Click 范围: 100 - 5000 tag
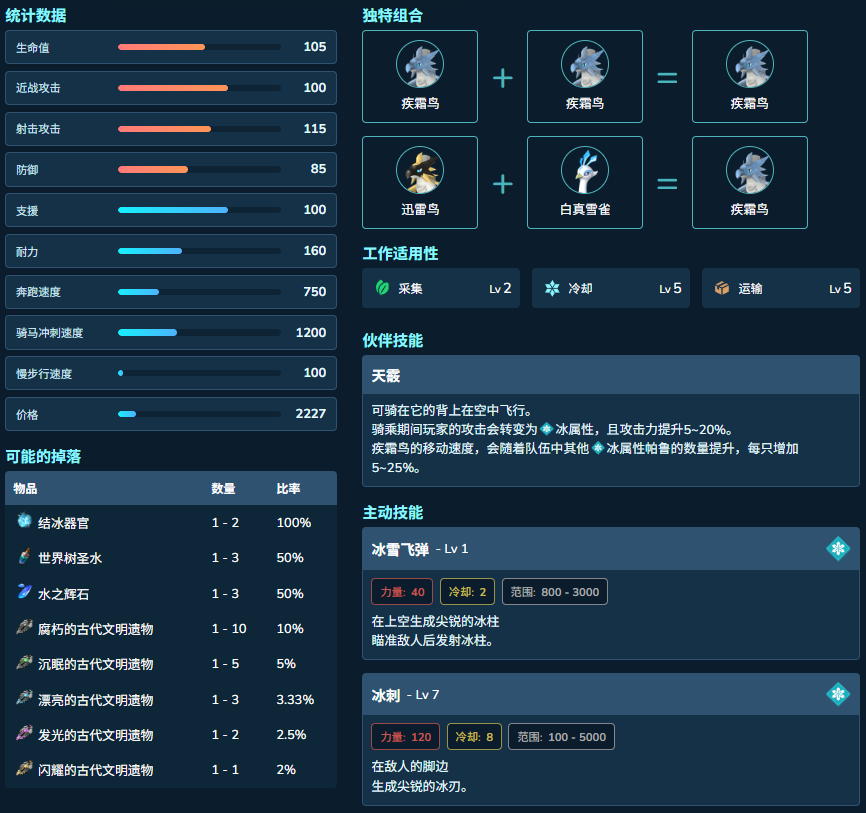This screenshot has width=866, height=813. click(561, 736)
